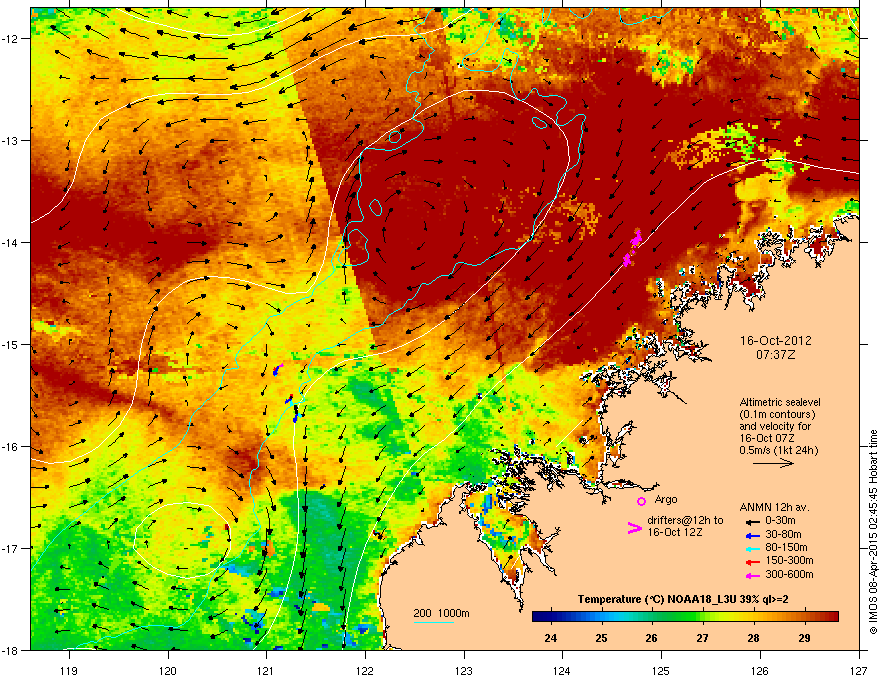Click the 119 longitude axis label
The width and height of the screenshot is (880, 680).
click(69, 671)
